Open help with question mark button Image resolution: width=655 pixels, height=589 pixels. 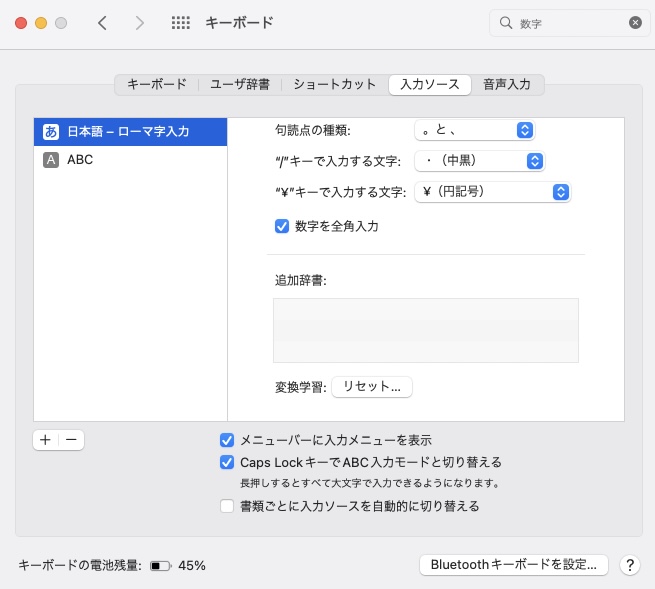(x=629, y=565)
